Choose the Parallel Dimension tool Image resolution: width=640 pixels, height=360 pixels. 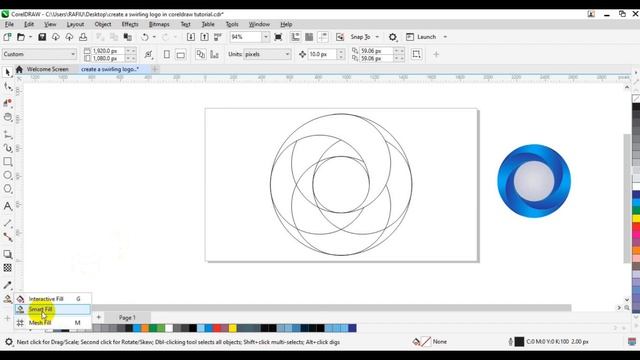pyautogui.click(x=7, y=223)
